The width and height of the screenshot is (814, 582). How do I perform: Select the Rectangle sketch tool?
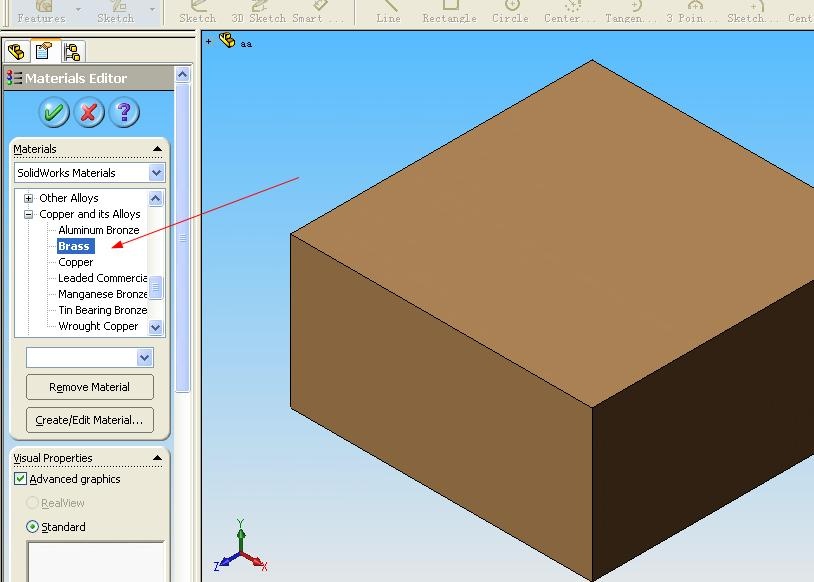[450, 12]
